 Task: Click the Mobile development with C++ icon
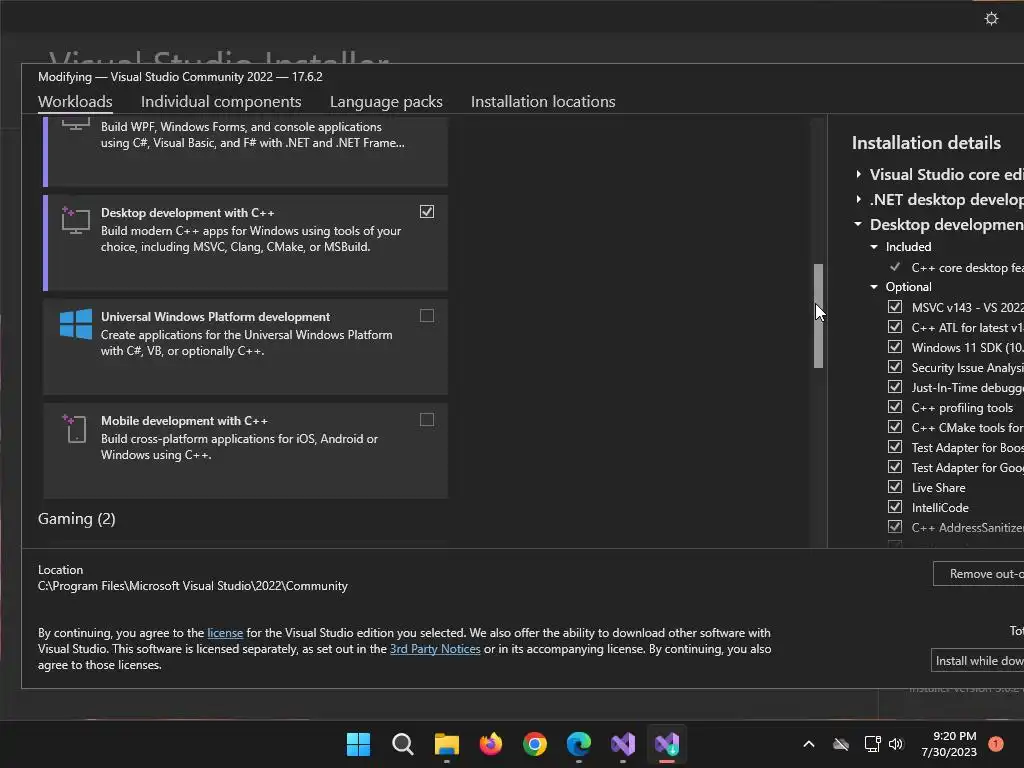[74, 428]
